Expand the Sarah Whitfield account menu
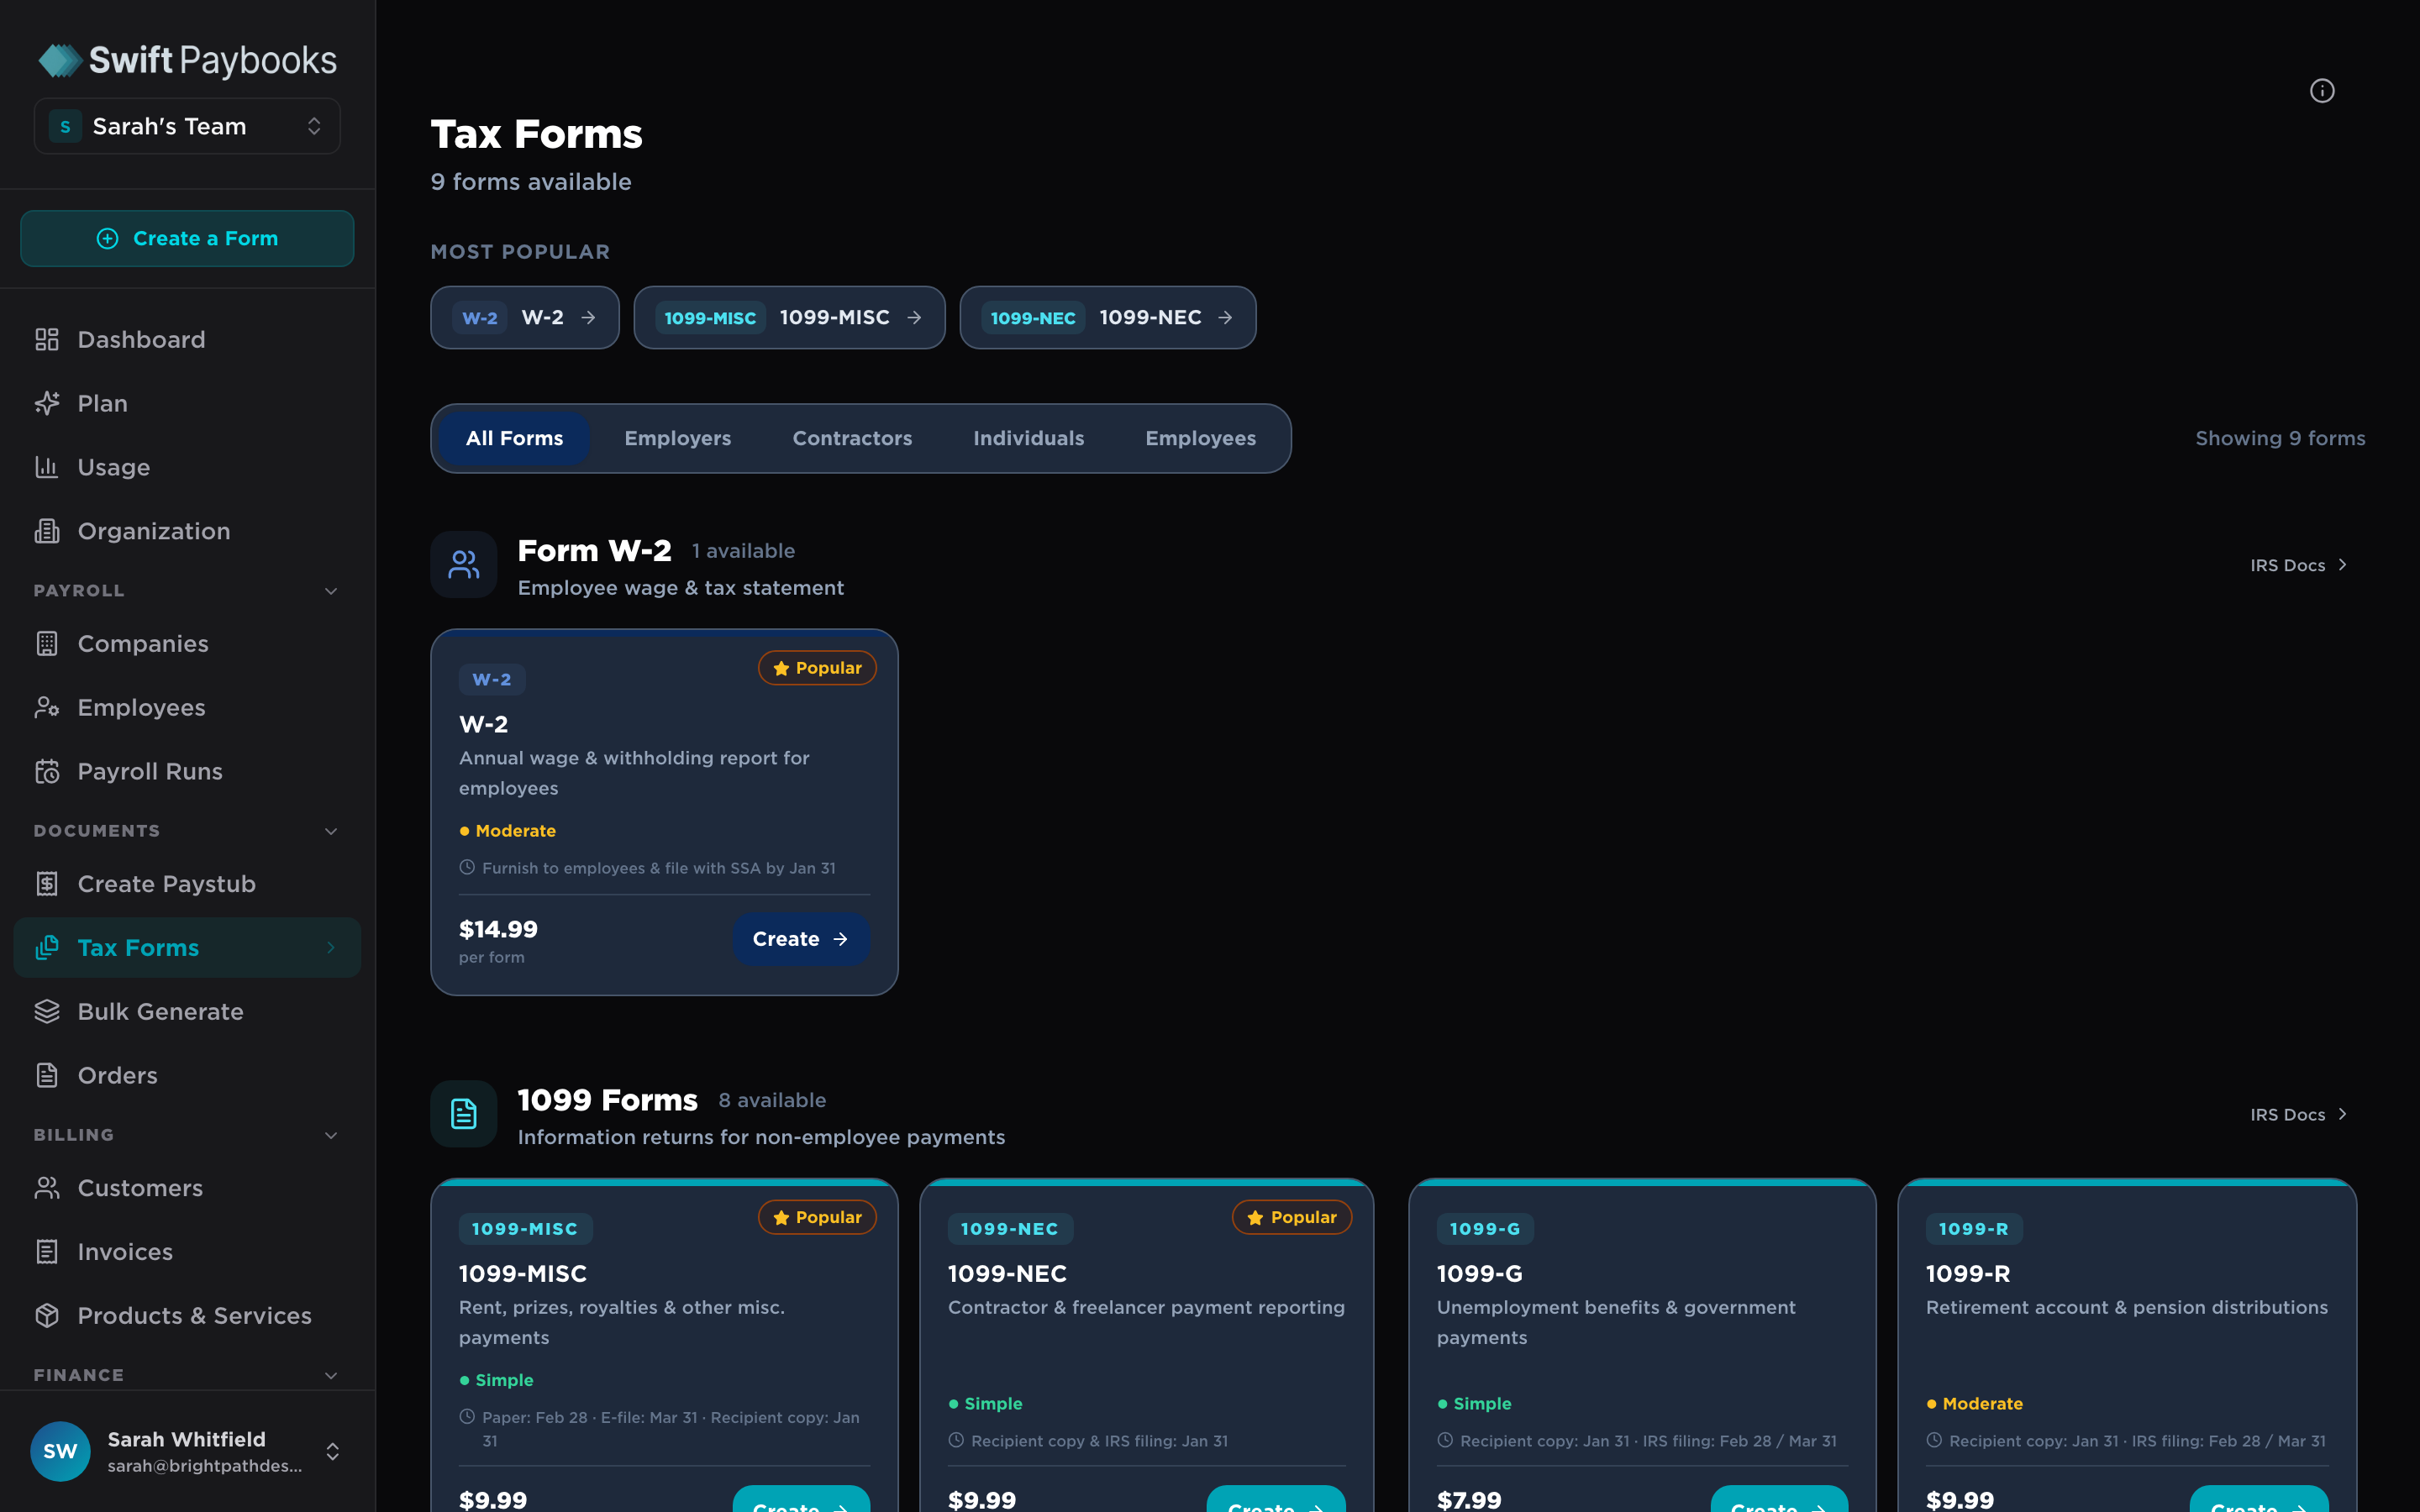This screenshot has height=1512, width=2420. tap(333, 1451)
